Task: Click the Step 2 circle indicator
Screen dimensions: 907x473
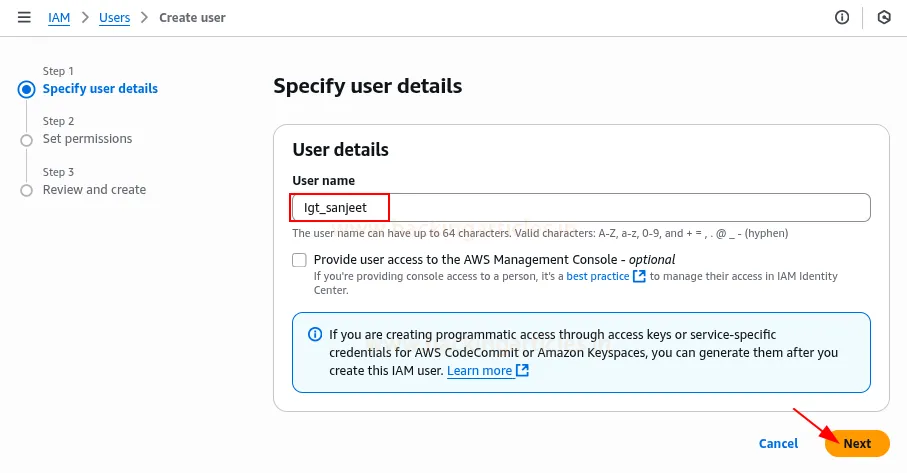Action: point(26,140)
